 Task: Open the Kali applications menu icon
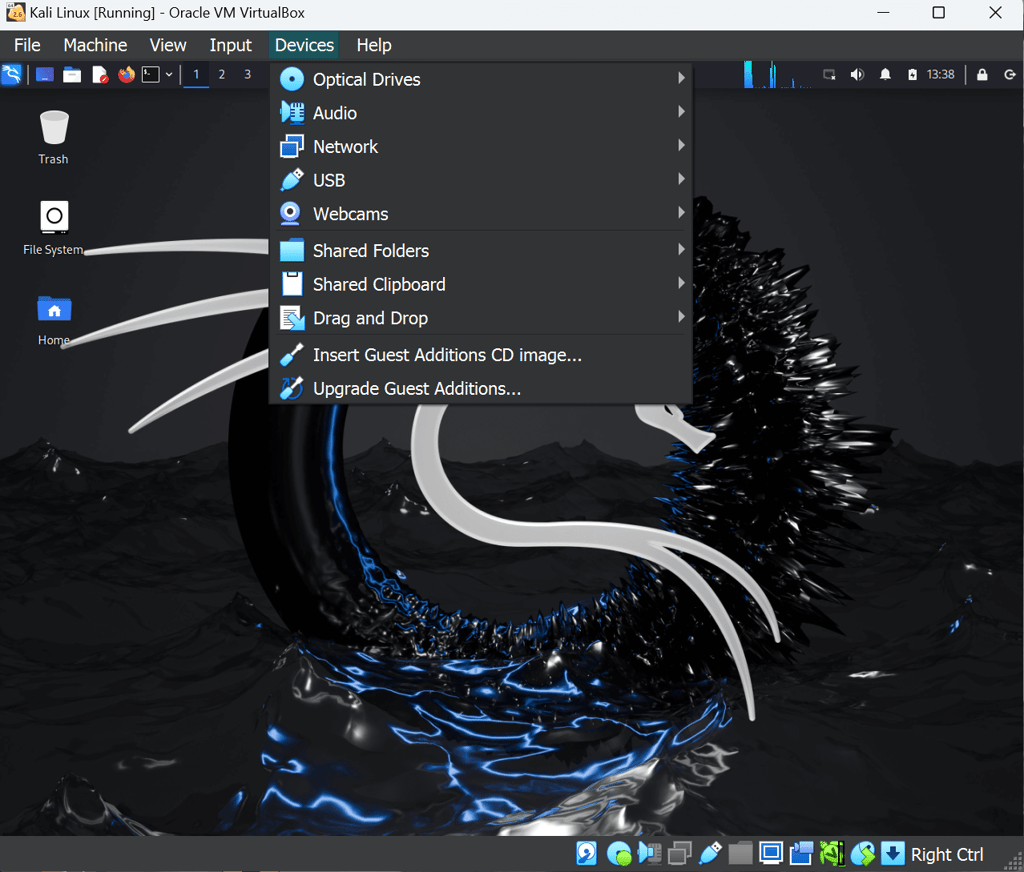coord(12,74)
